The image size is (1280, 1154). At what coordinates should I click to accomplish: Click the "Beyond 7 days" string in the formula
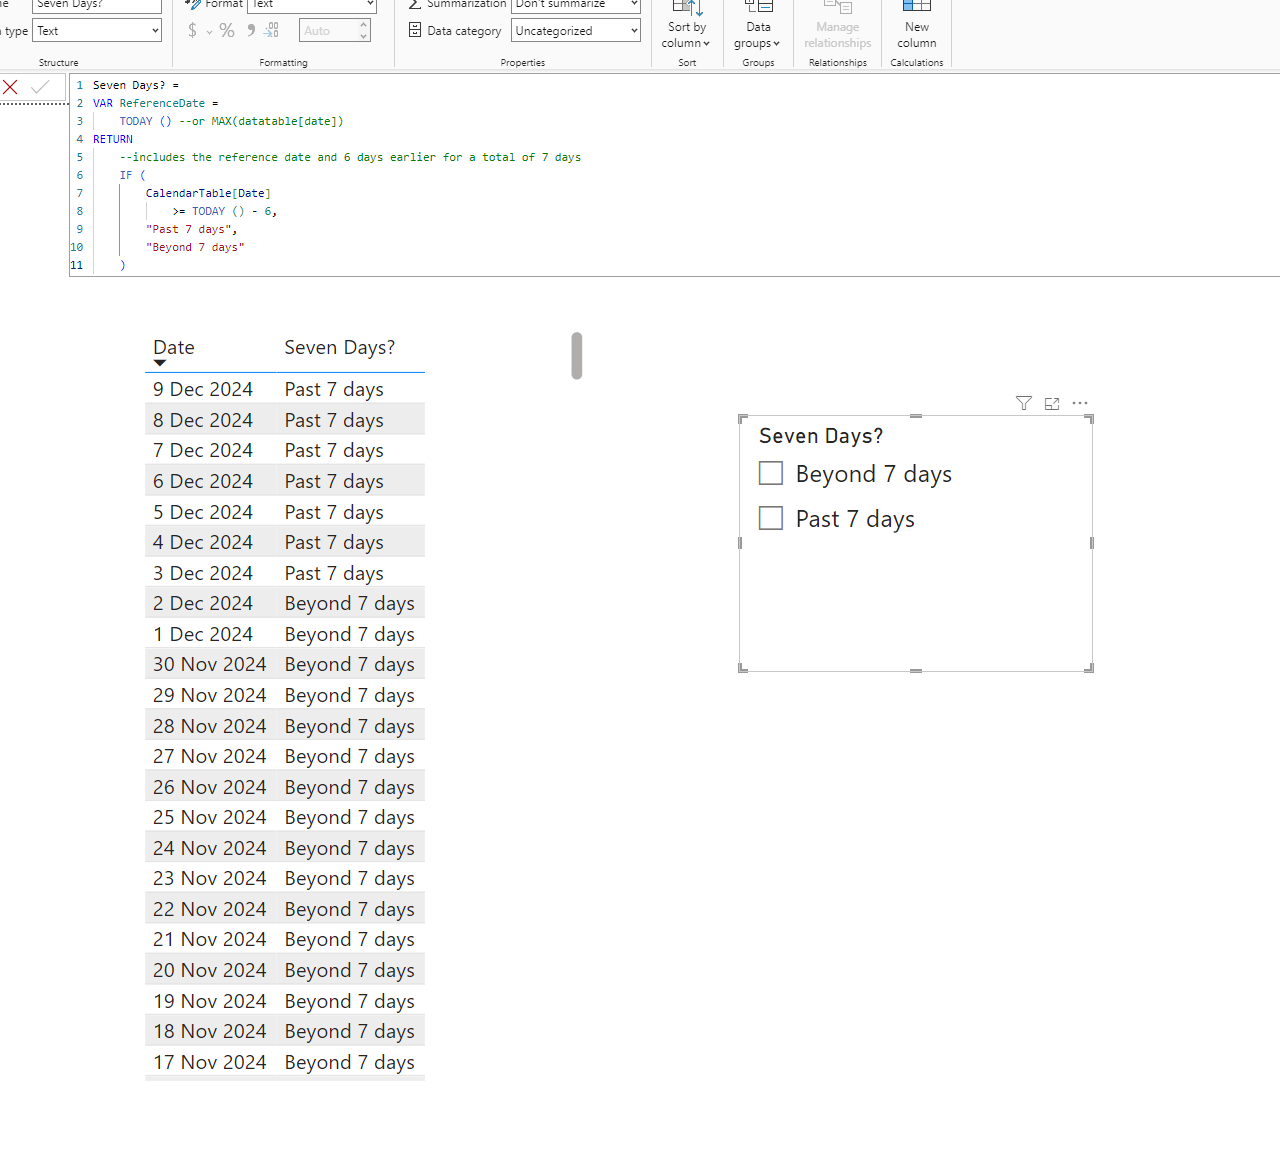tap(195, 247)
